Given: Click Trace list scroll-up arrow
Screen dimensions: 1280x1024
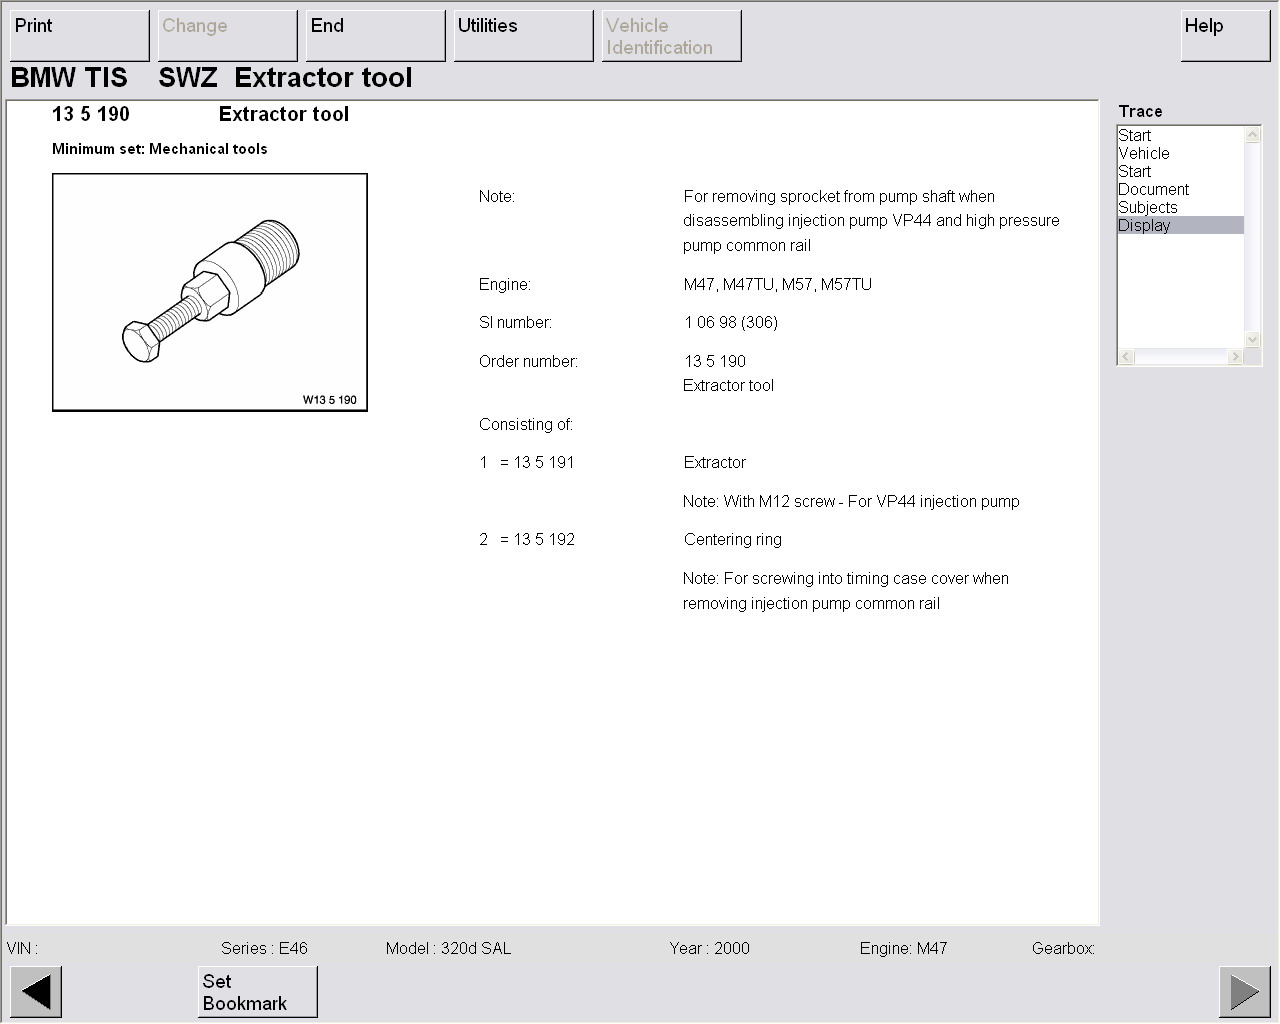Looking at the screenshot, I should [x=1253, y=134].
